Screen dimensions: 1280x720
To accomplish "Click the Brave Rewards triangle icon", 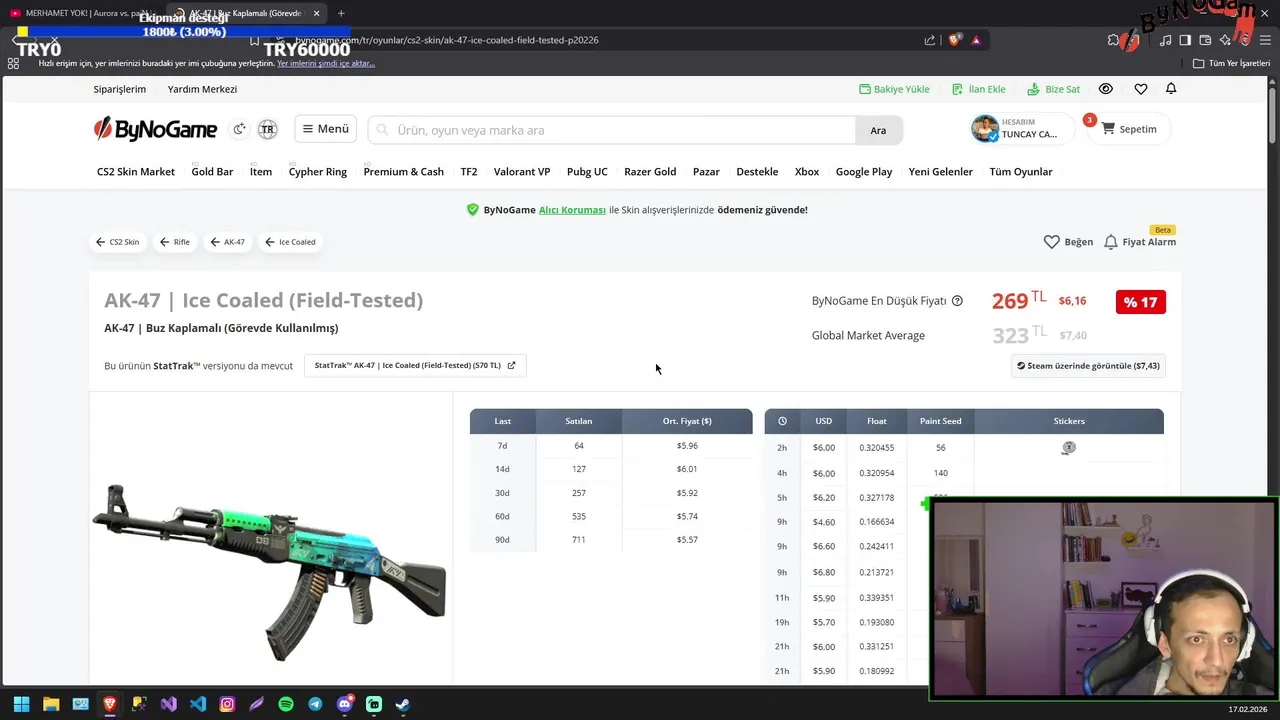I will 976,40.
